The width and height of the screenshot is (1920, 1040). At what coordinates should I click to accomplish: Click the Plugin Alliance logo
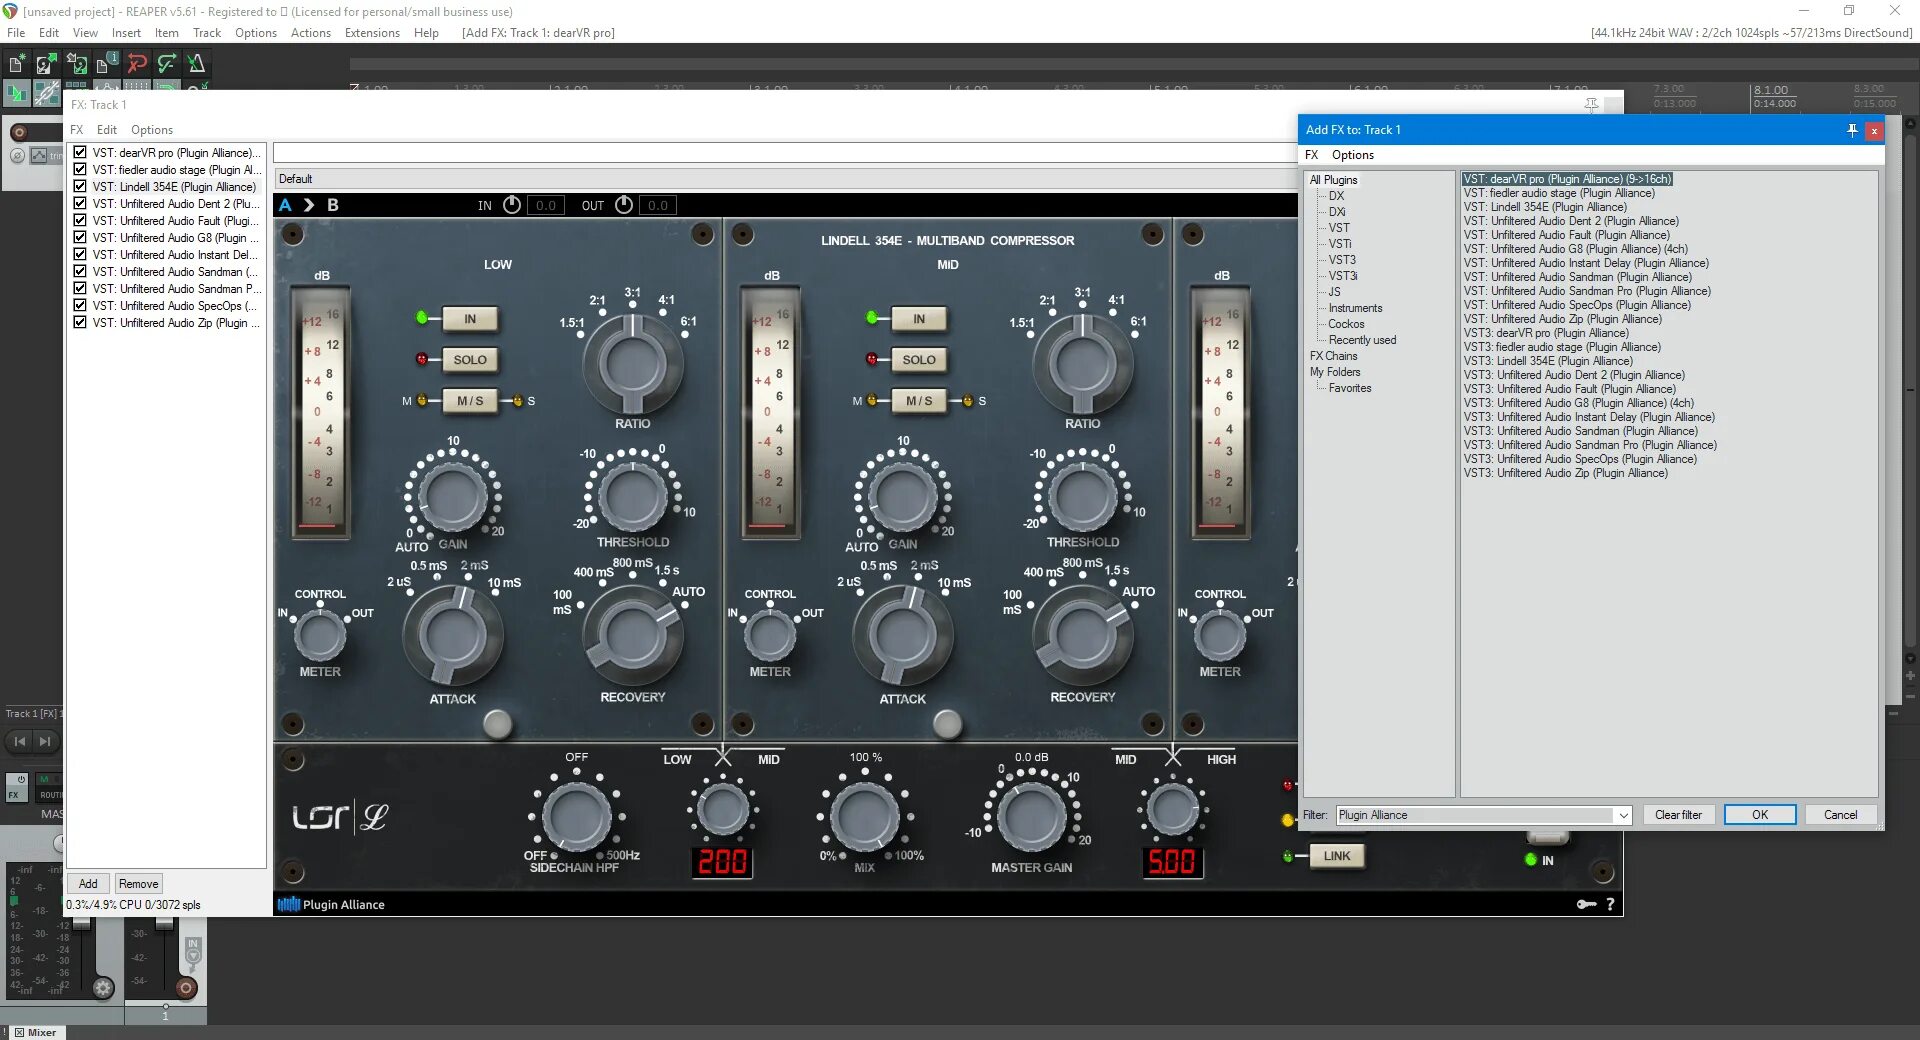click(x=331, y=905)
